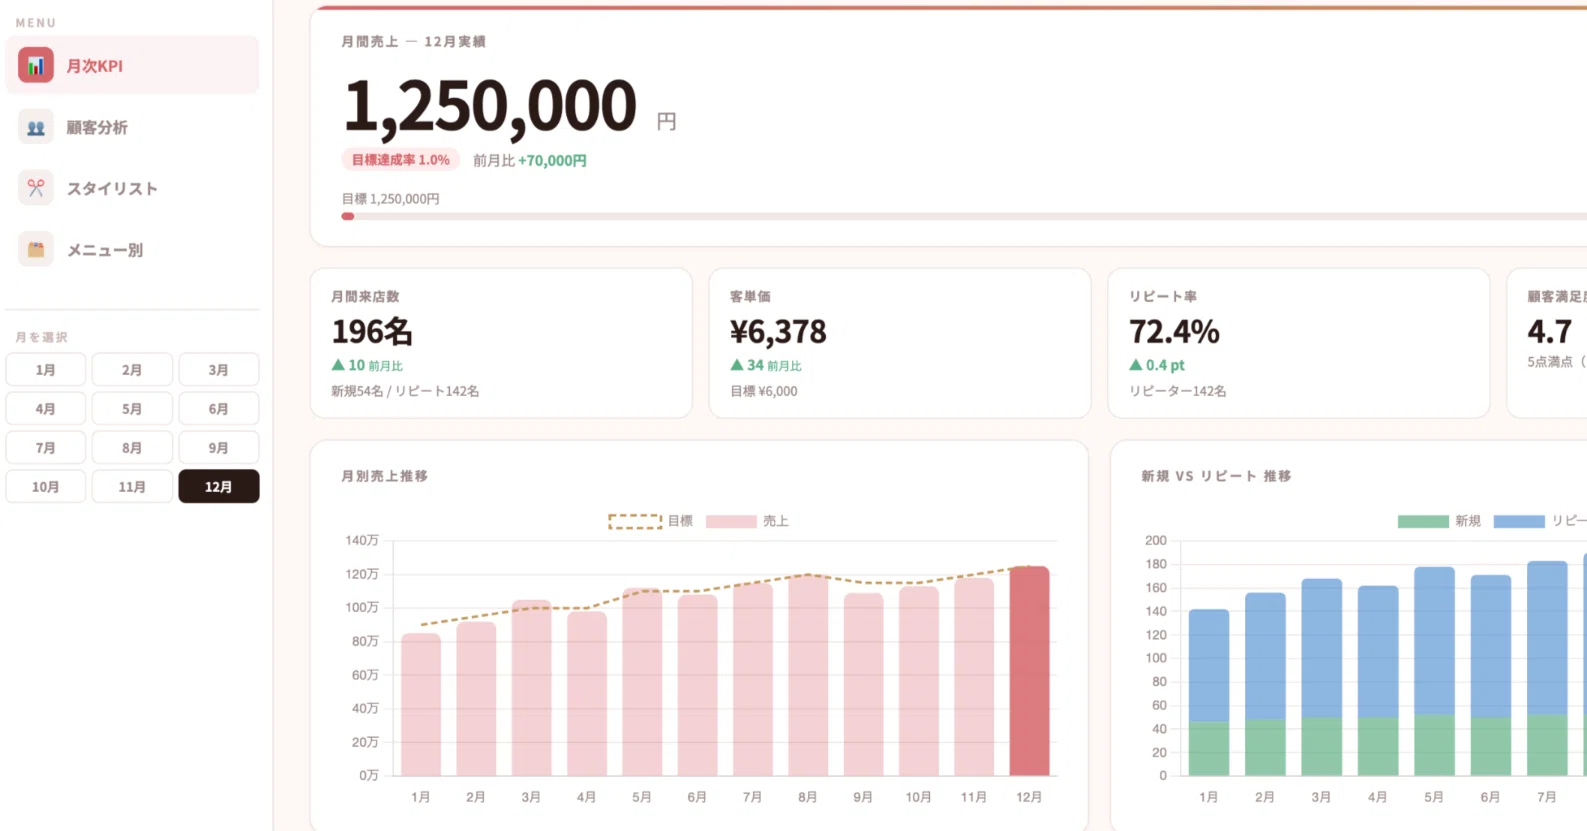Open the メニュー別 menu item
1587x831 pixels.
tap(132, 250)
